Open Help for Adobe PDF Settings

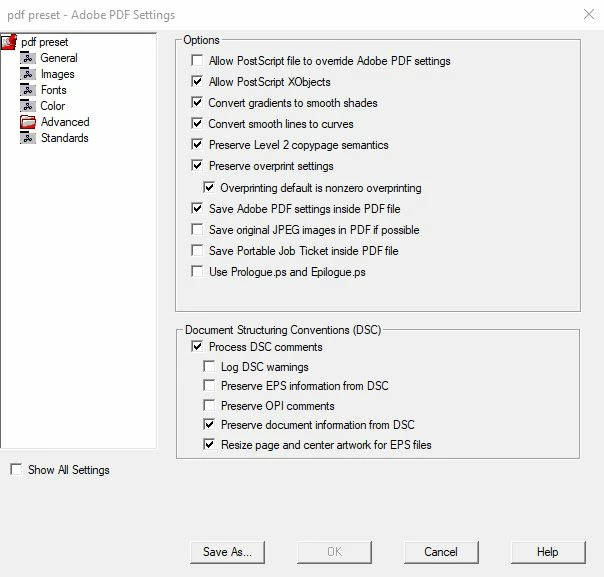[548, 552]
